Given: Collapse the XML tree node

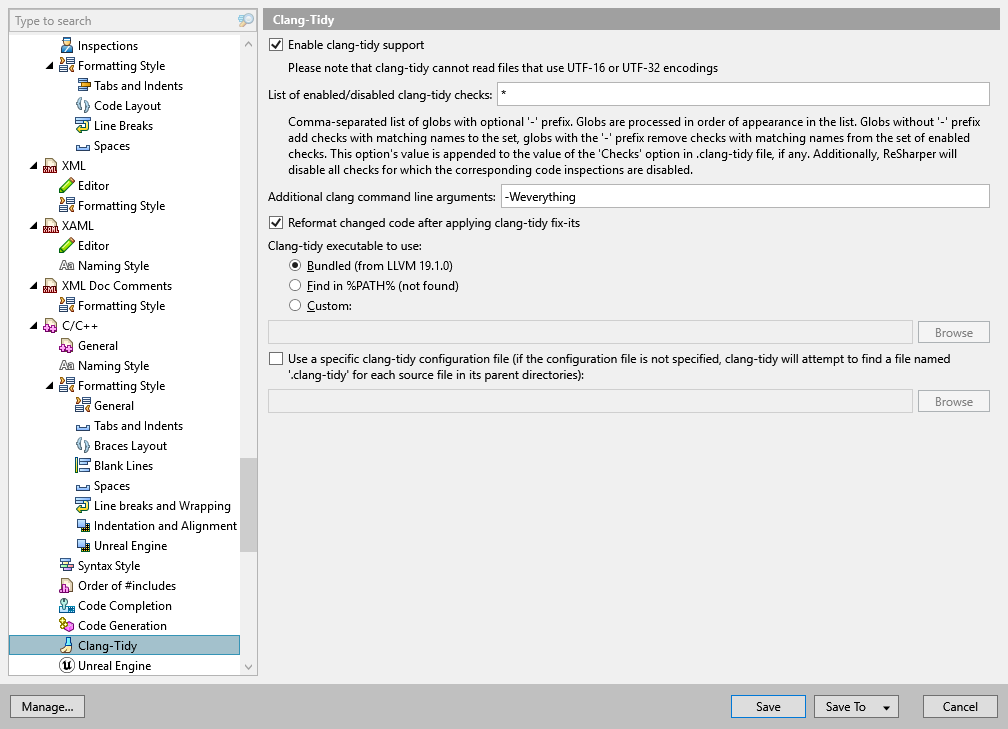Looking at the screenshot, I should [x=35, y=165].
